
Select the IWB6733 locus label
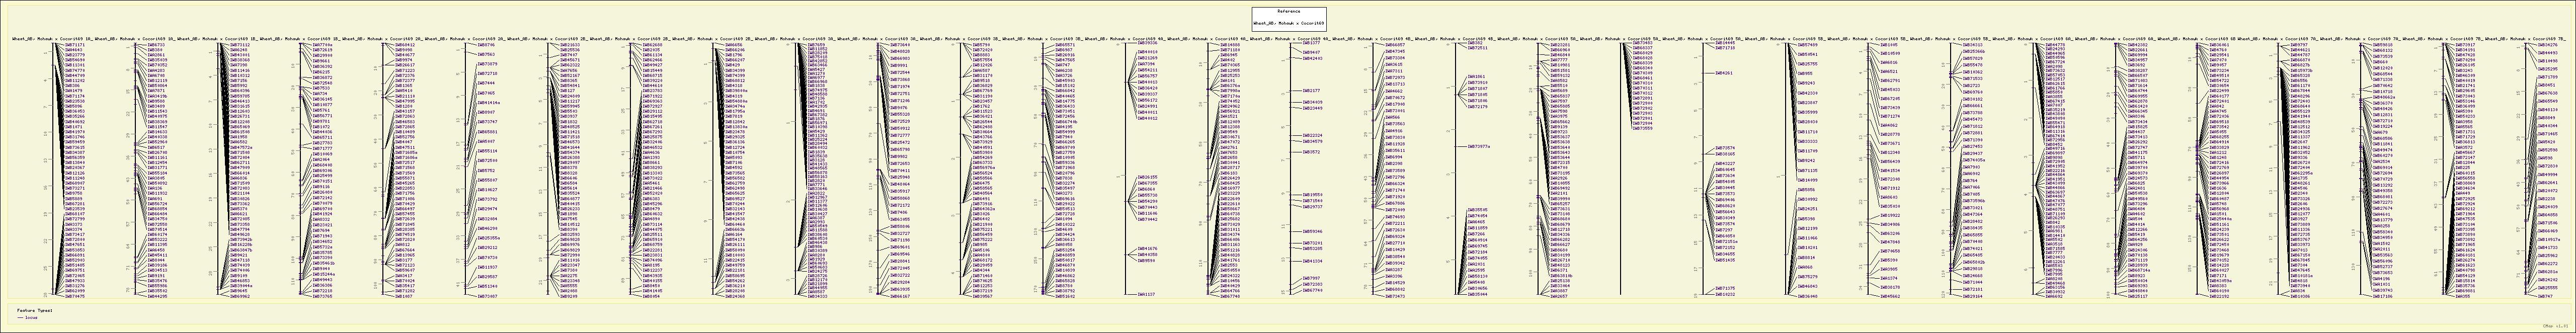[x=157, y=45]
